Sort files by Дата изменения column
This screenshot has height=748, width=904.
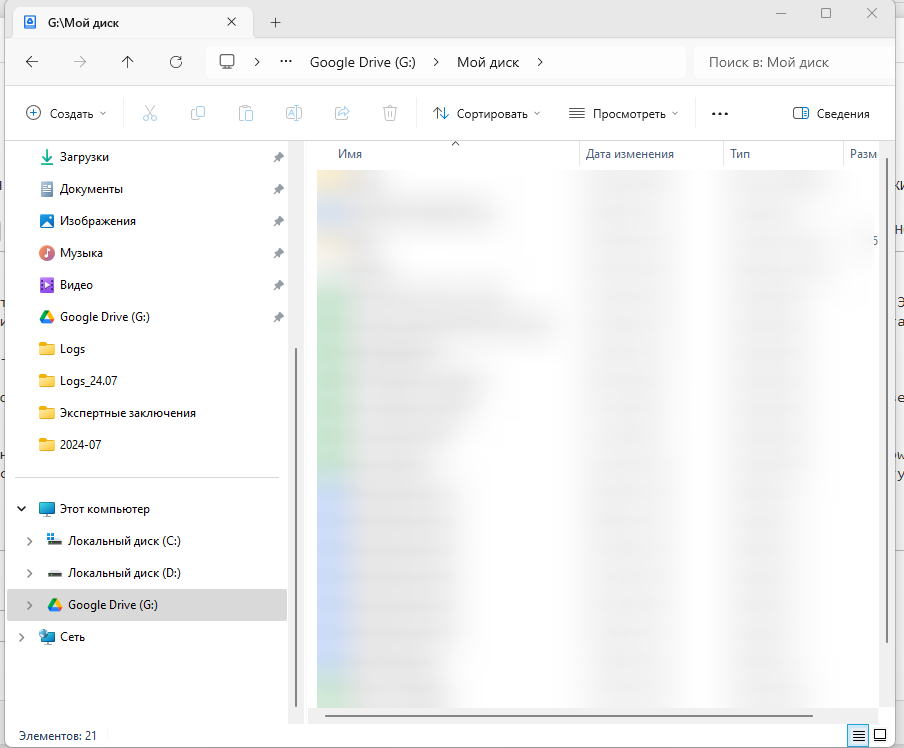coord(630,154)
